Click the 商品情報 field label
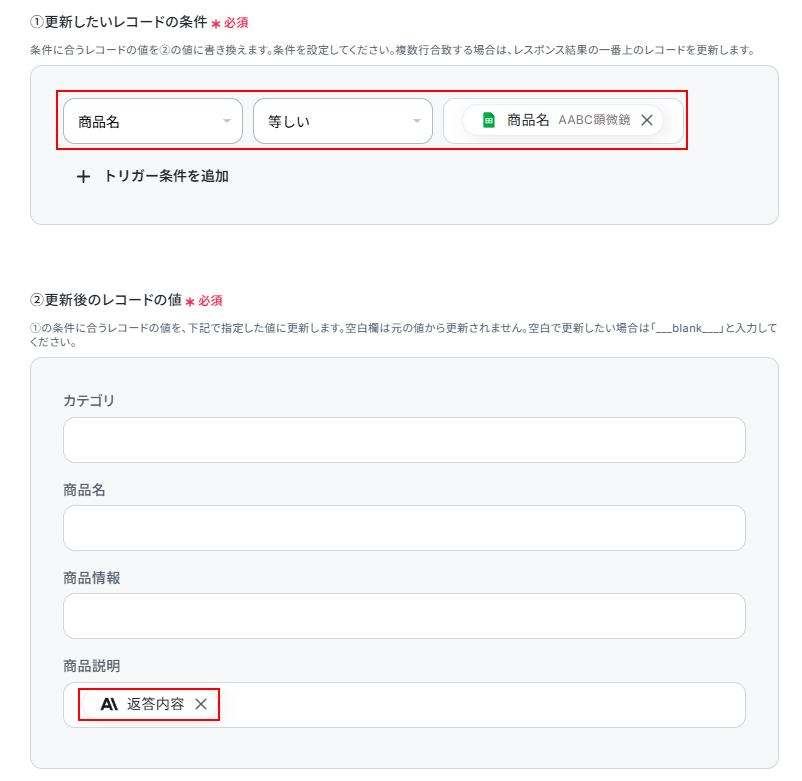Screen dimensions: 802x781 (x=92, y=578)
